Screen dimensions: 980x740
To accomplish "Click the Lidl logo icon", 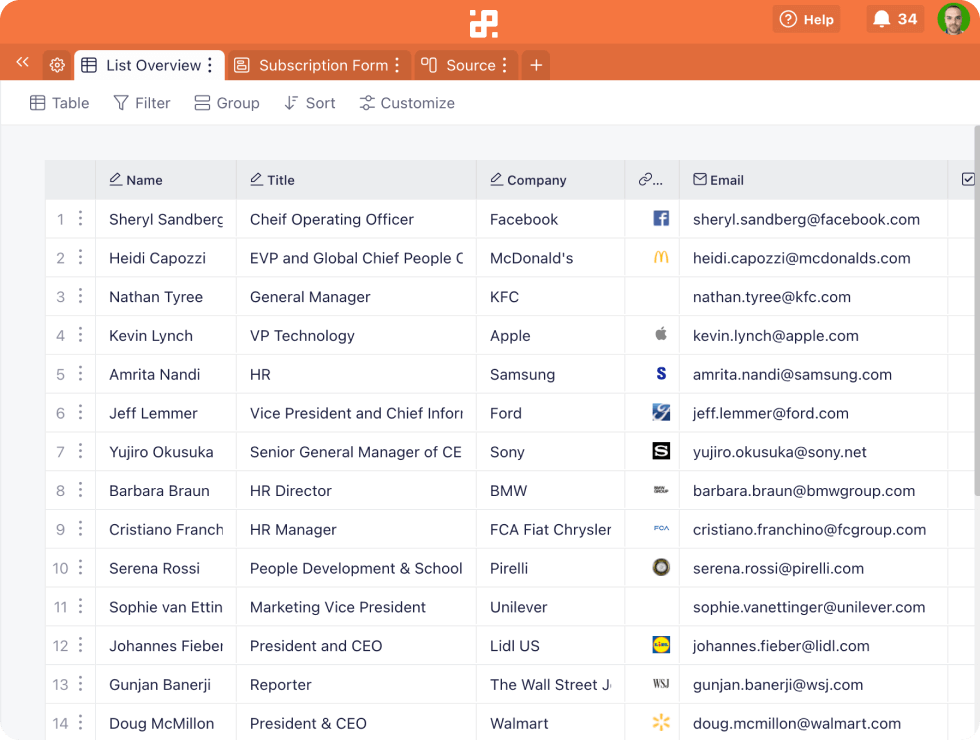I will point(661,644).
